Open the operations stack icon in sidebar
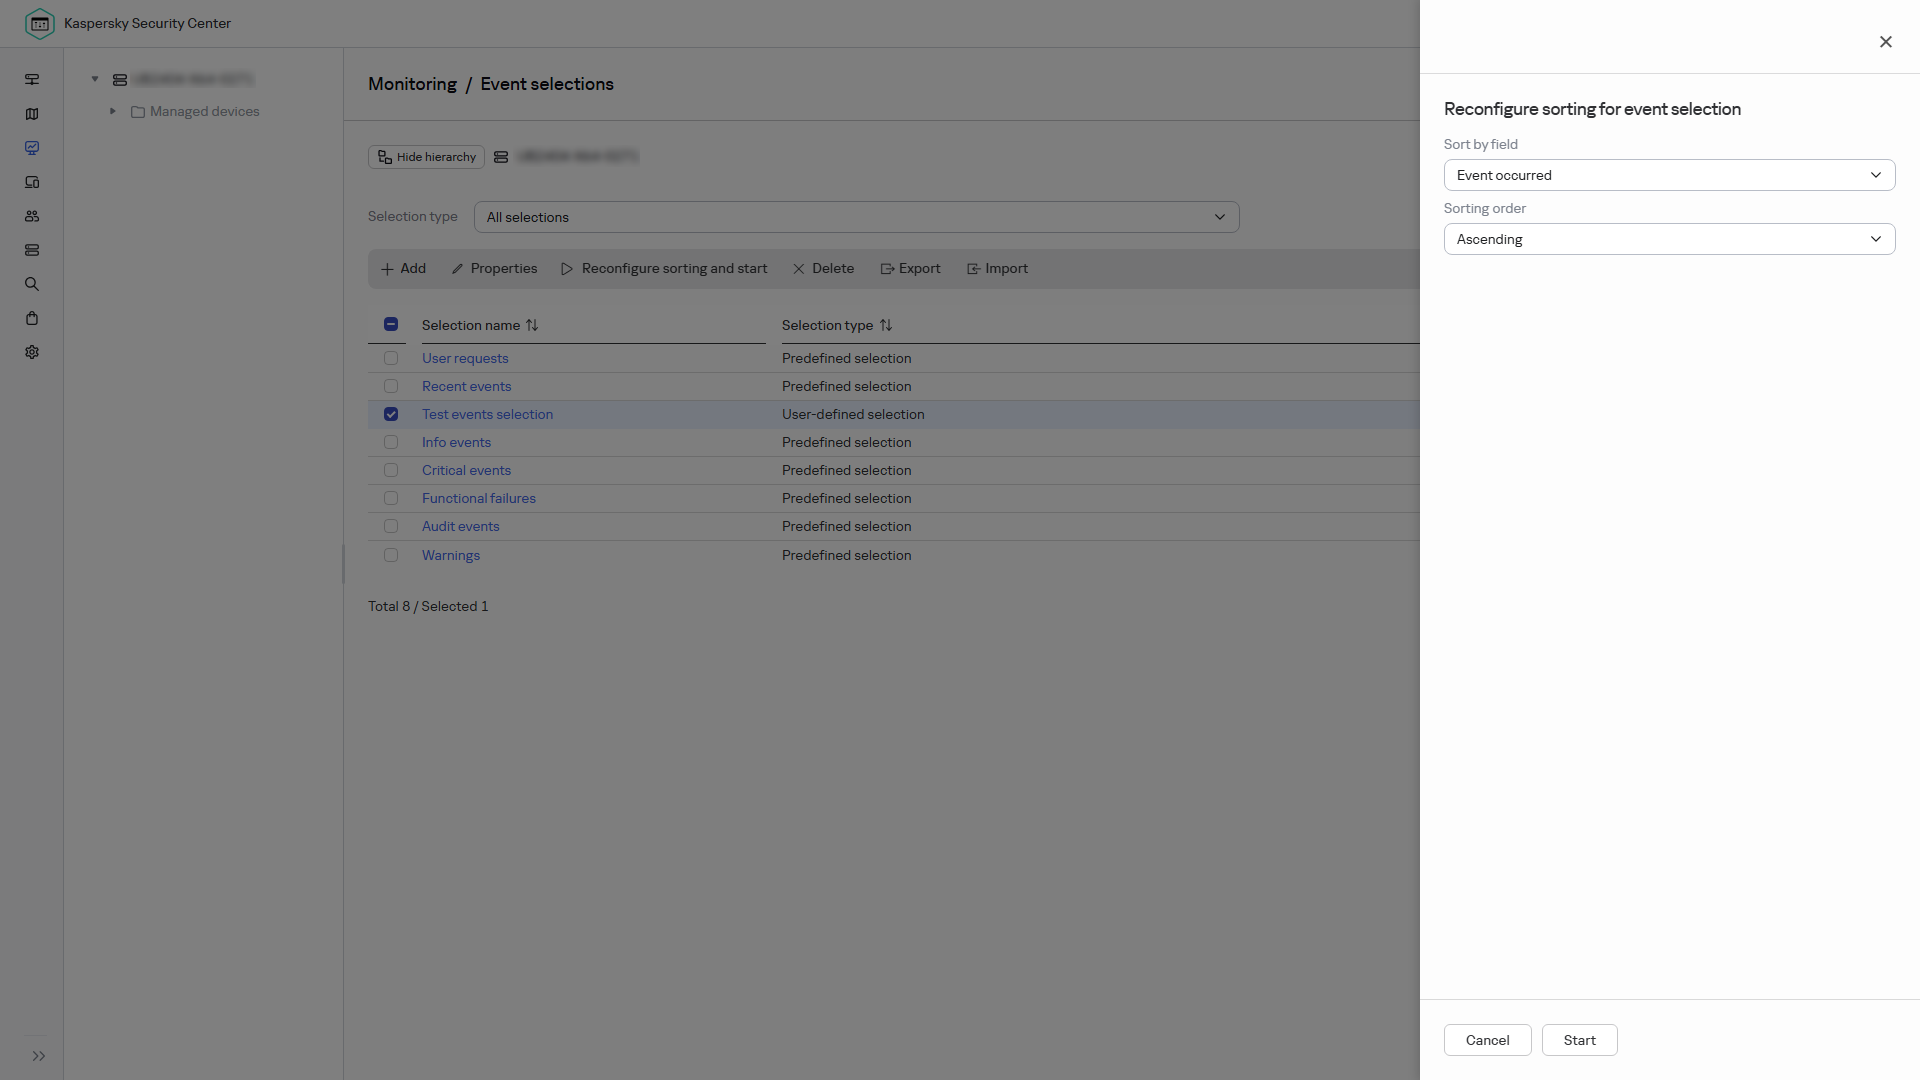The image size is (1920, 1080). [32, 250]
